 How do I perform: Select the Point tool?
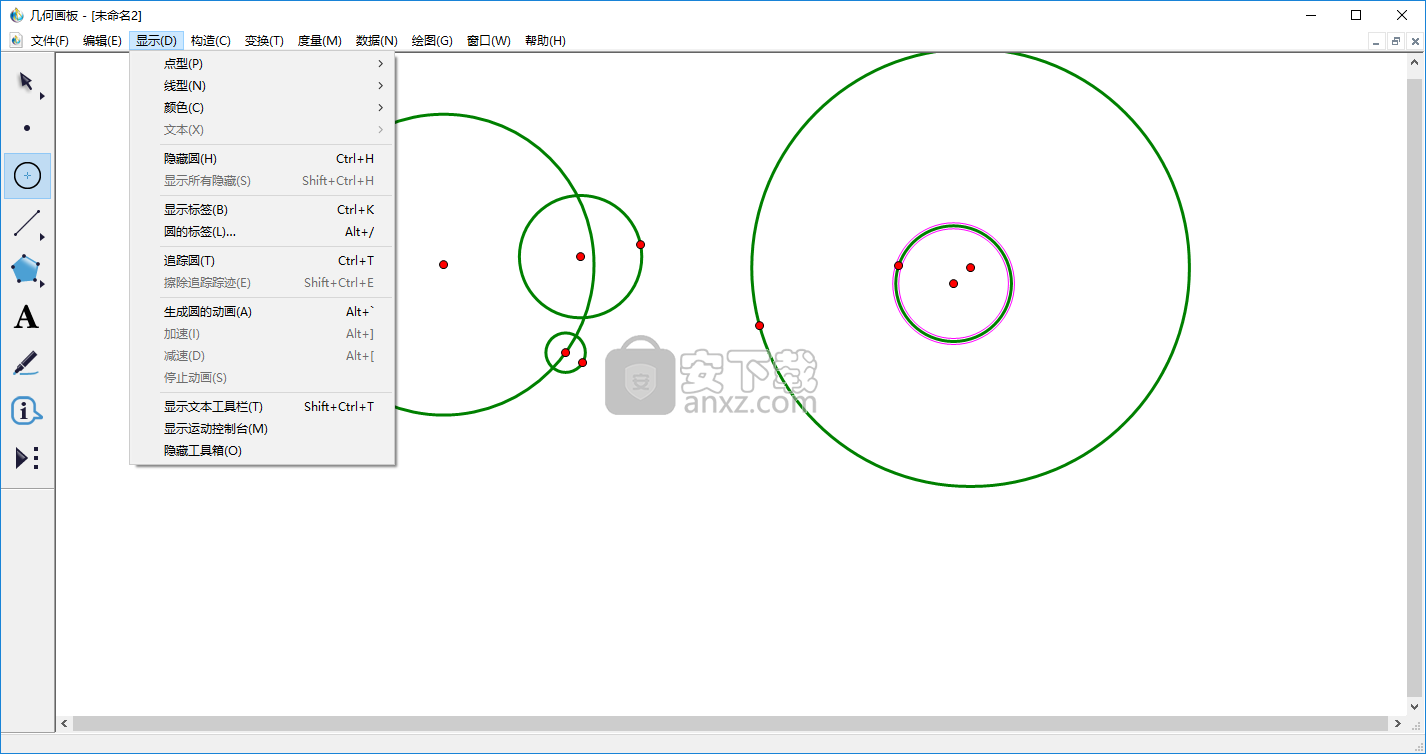(27, 128)
